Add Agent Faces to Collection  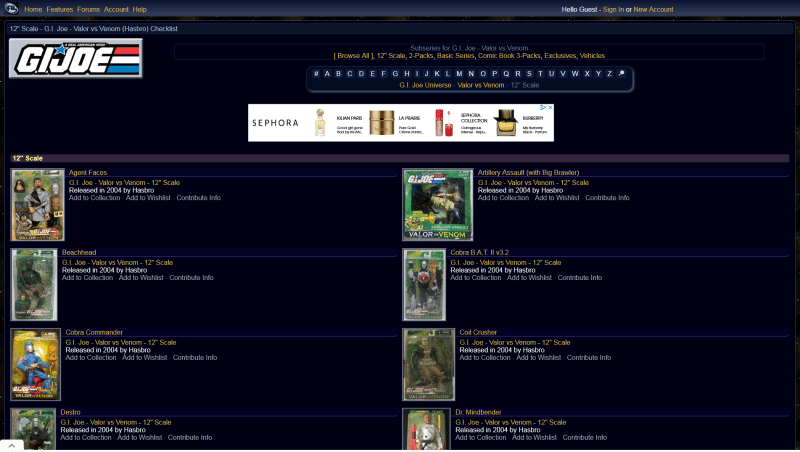click(94, 198)
